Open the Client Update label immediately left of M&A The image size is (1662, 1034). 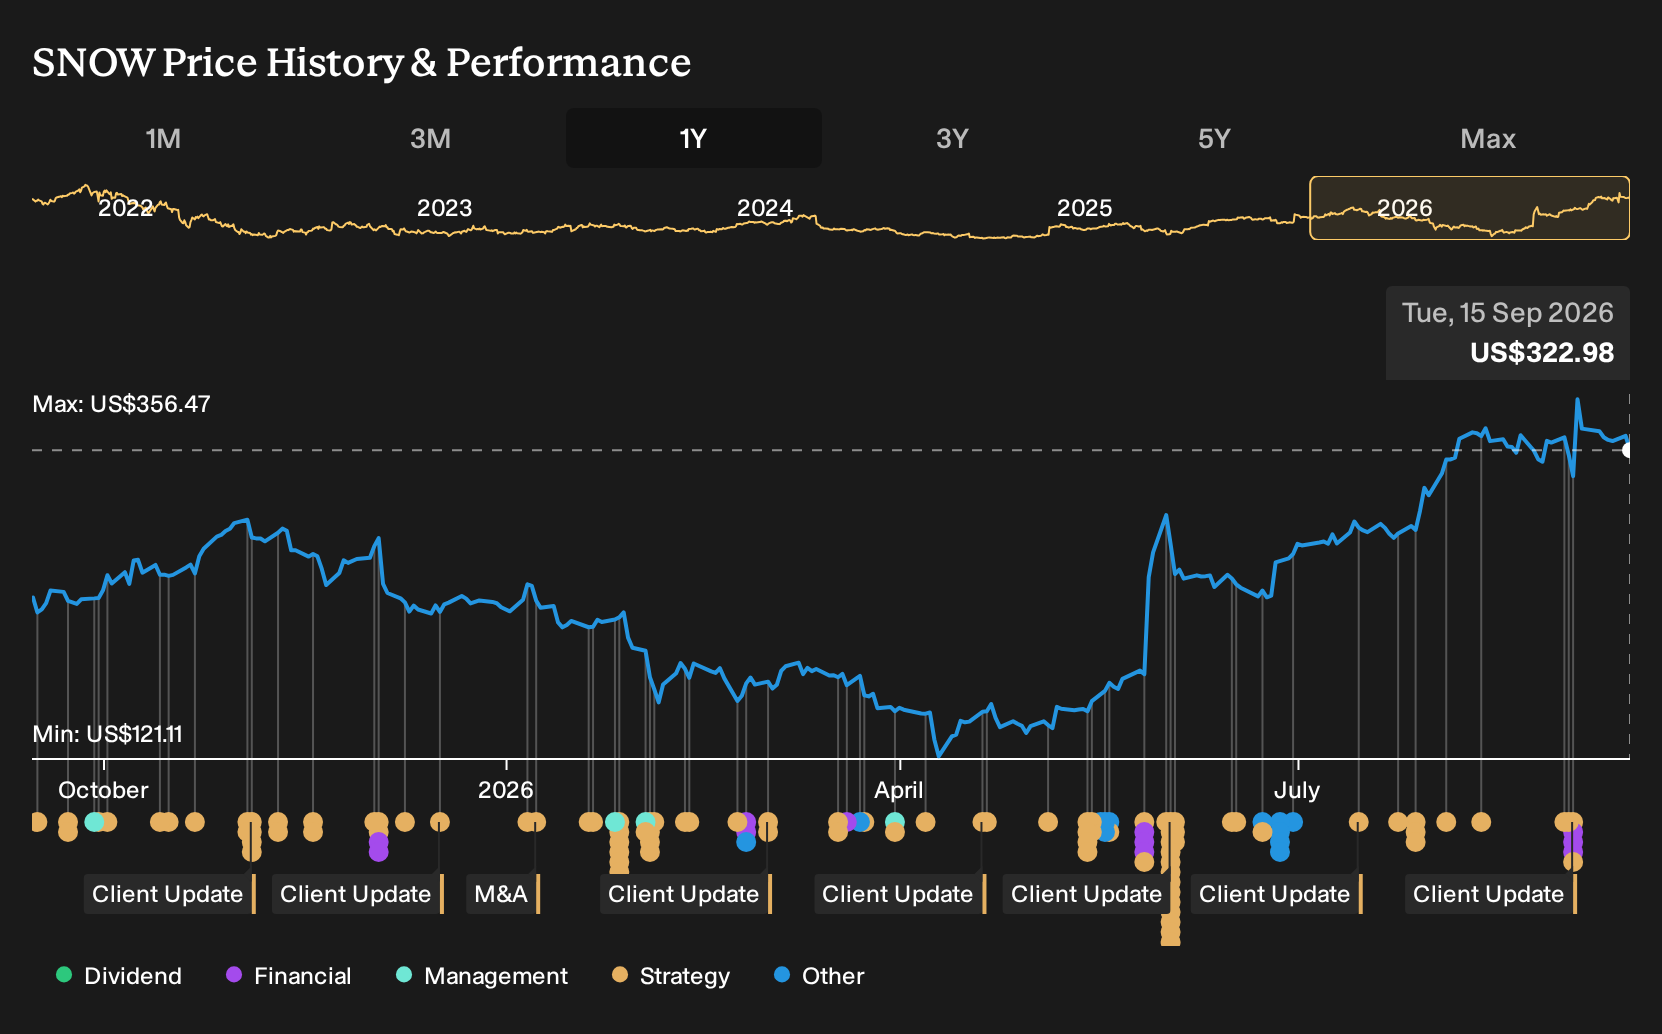pyautogui.click(x=358, y=894)
